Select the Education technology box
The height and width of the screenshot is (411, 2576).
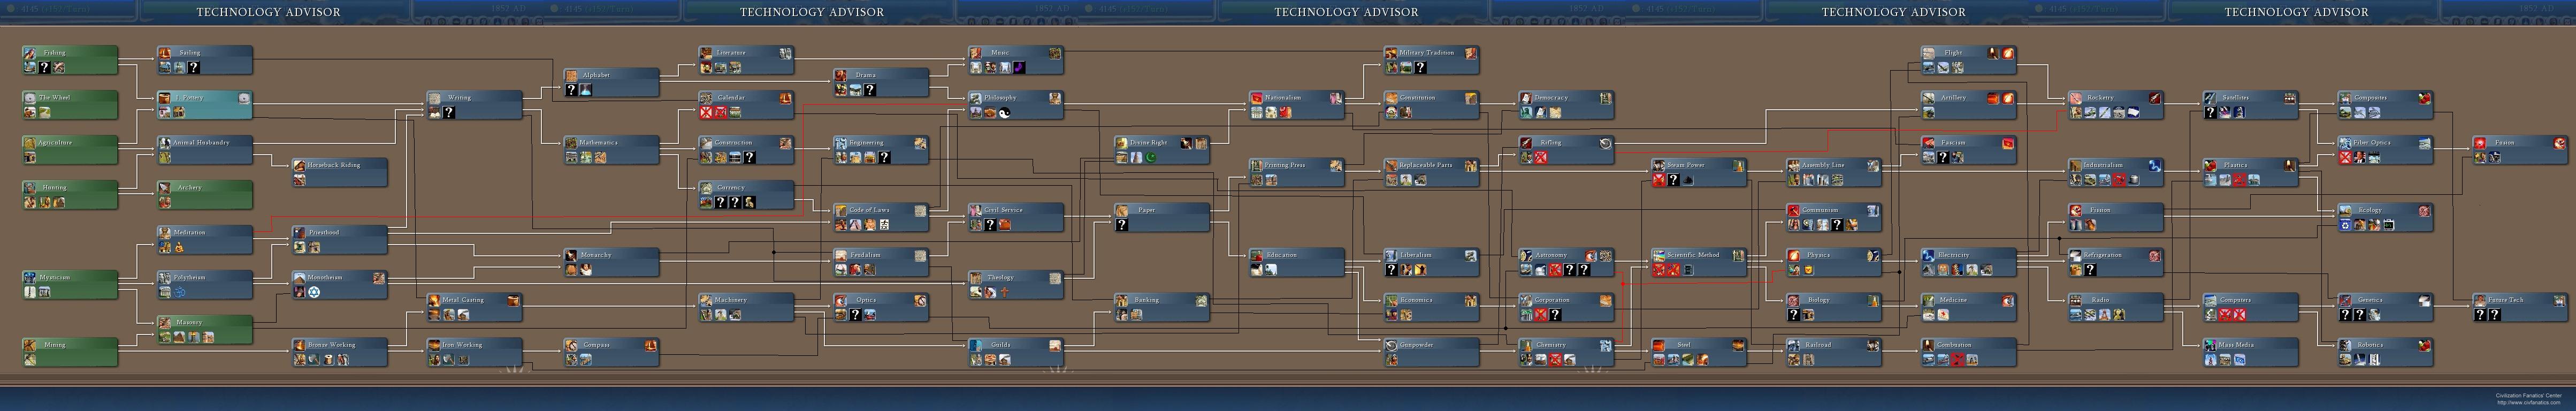1296,262
